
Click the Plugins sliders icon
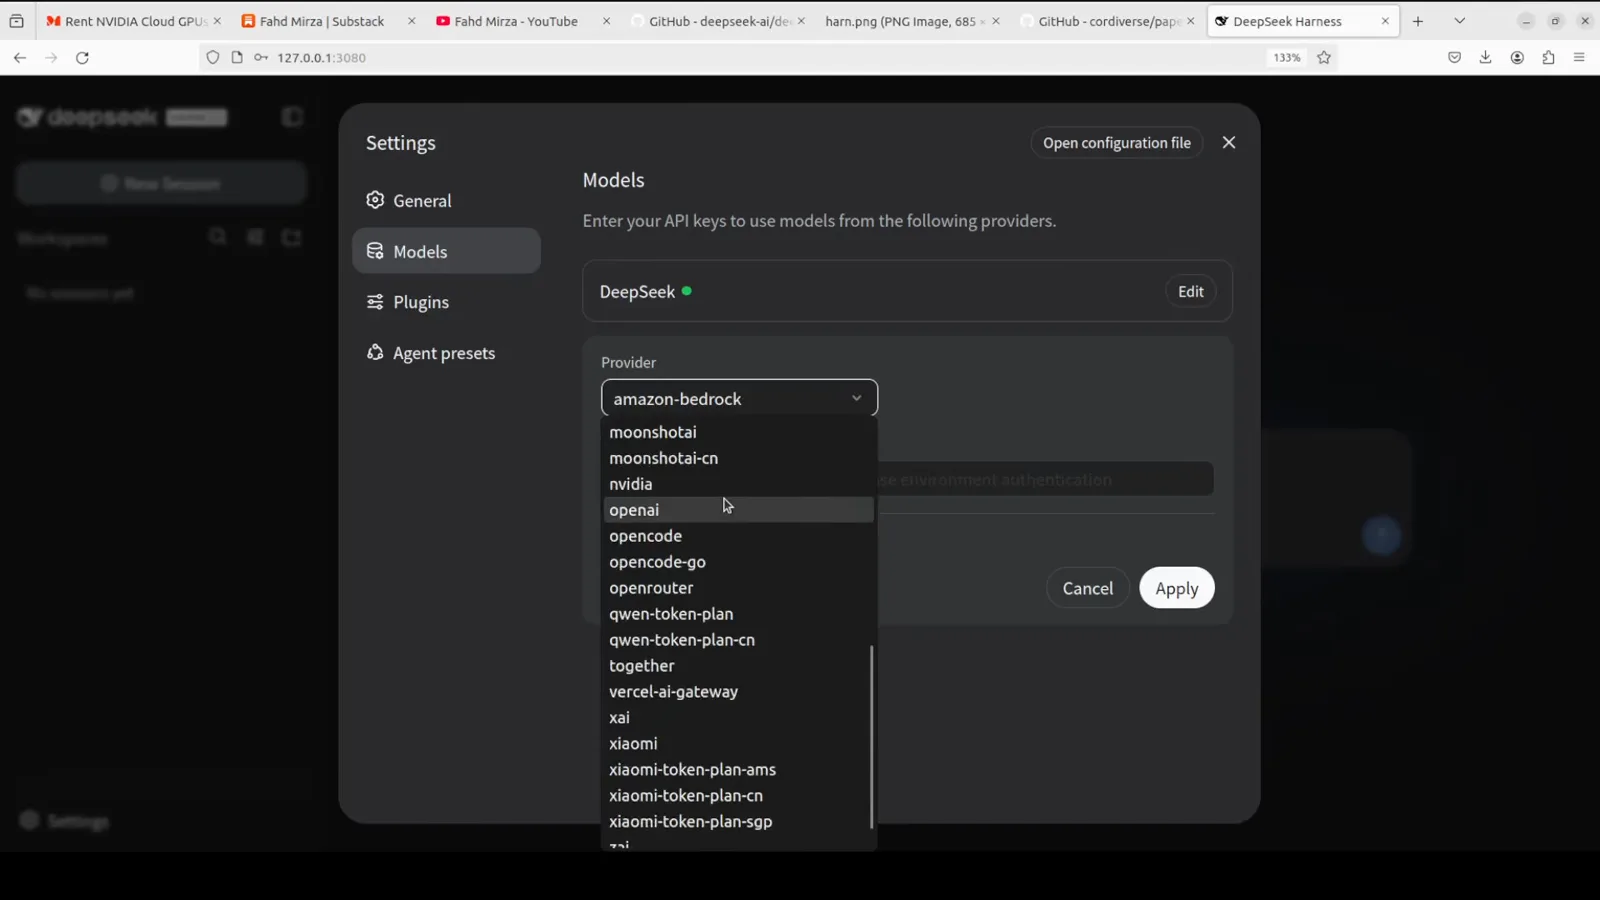click(375, 302)
